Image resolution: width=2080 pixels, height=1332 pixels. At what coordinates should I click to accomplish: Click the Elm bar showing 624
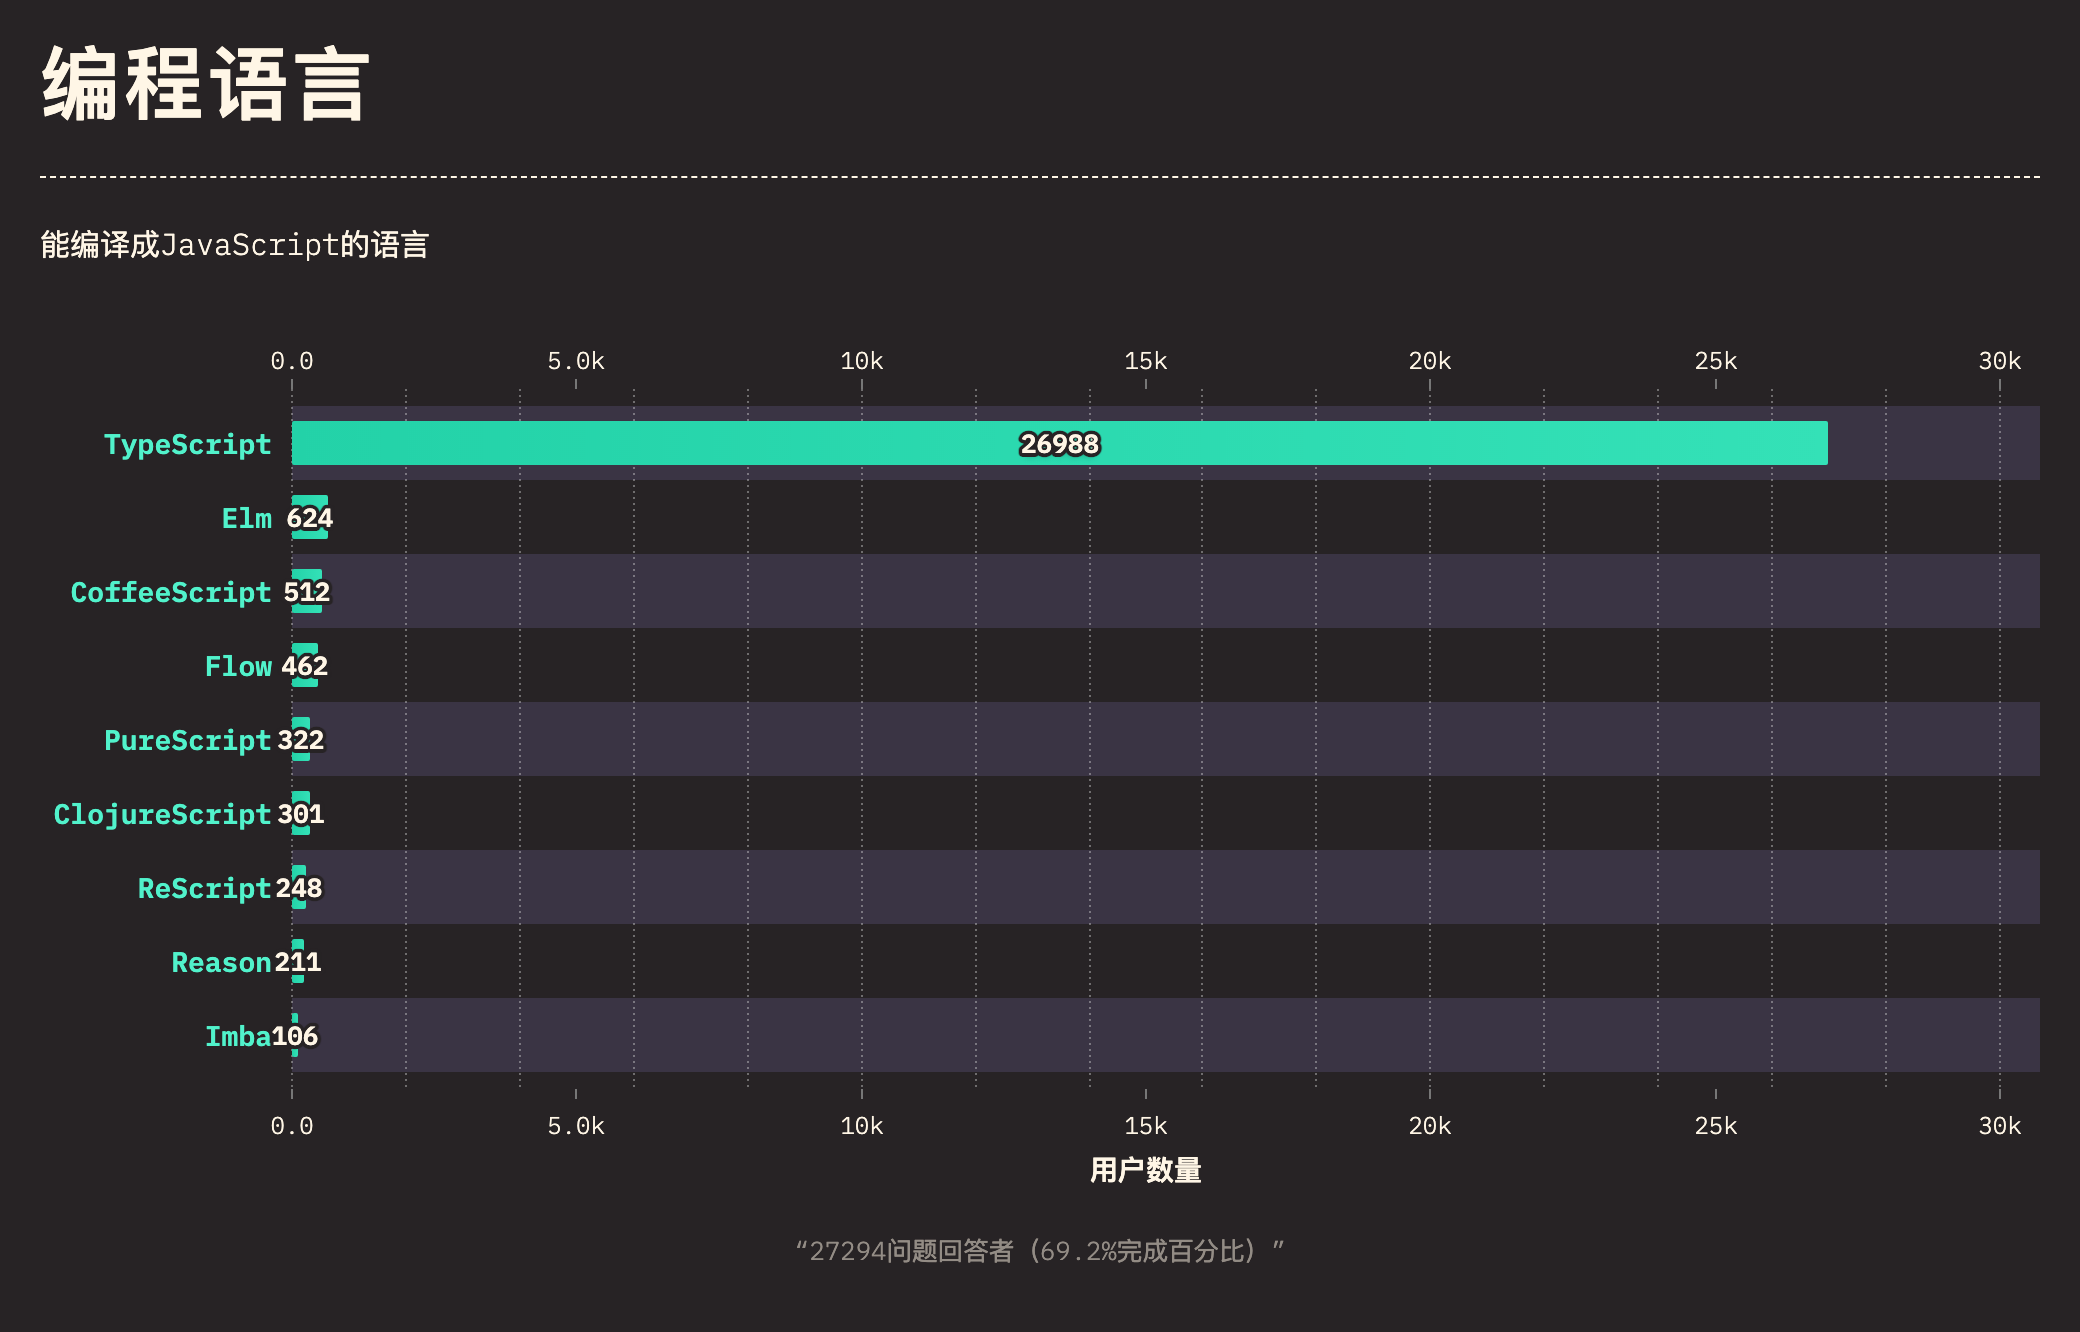[310, 518]
